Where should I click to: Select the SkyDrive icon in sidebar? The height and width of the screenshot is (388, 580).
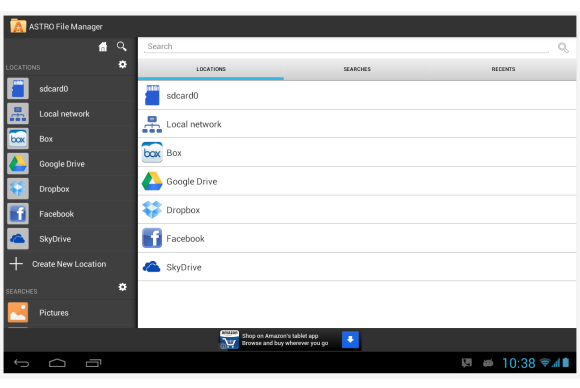coord(18,239)
